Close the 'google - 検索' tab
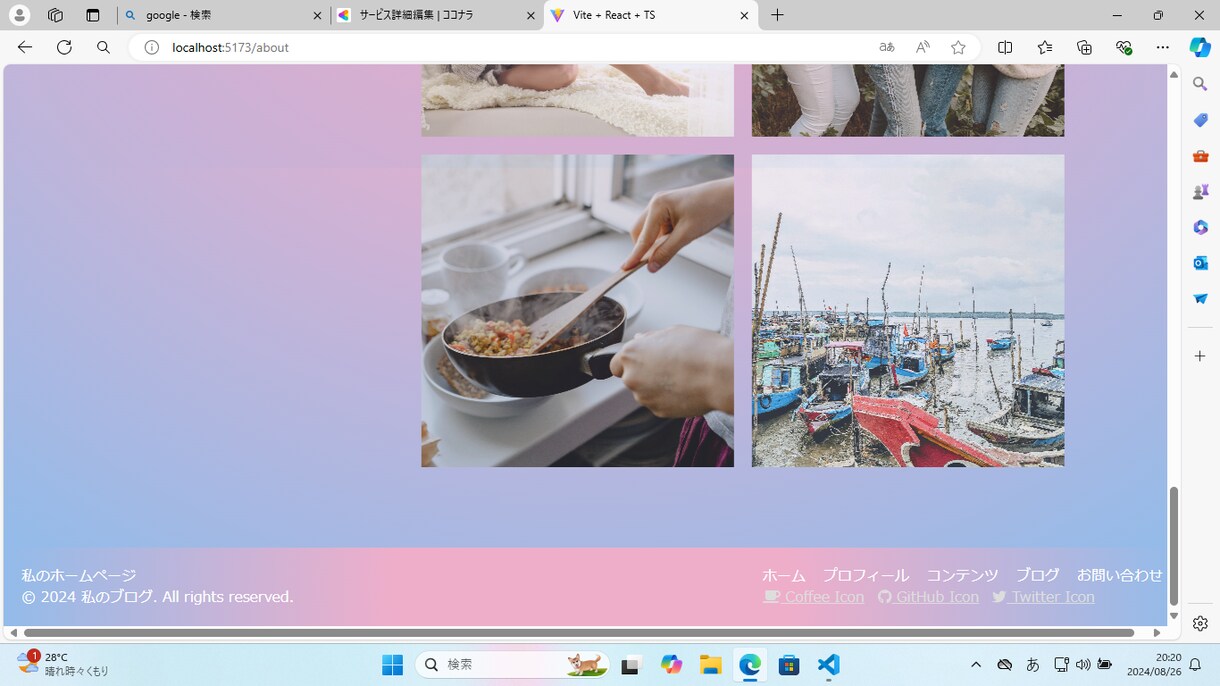1220x686 pixels. (317, 16)
